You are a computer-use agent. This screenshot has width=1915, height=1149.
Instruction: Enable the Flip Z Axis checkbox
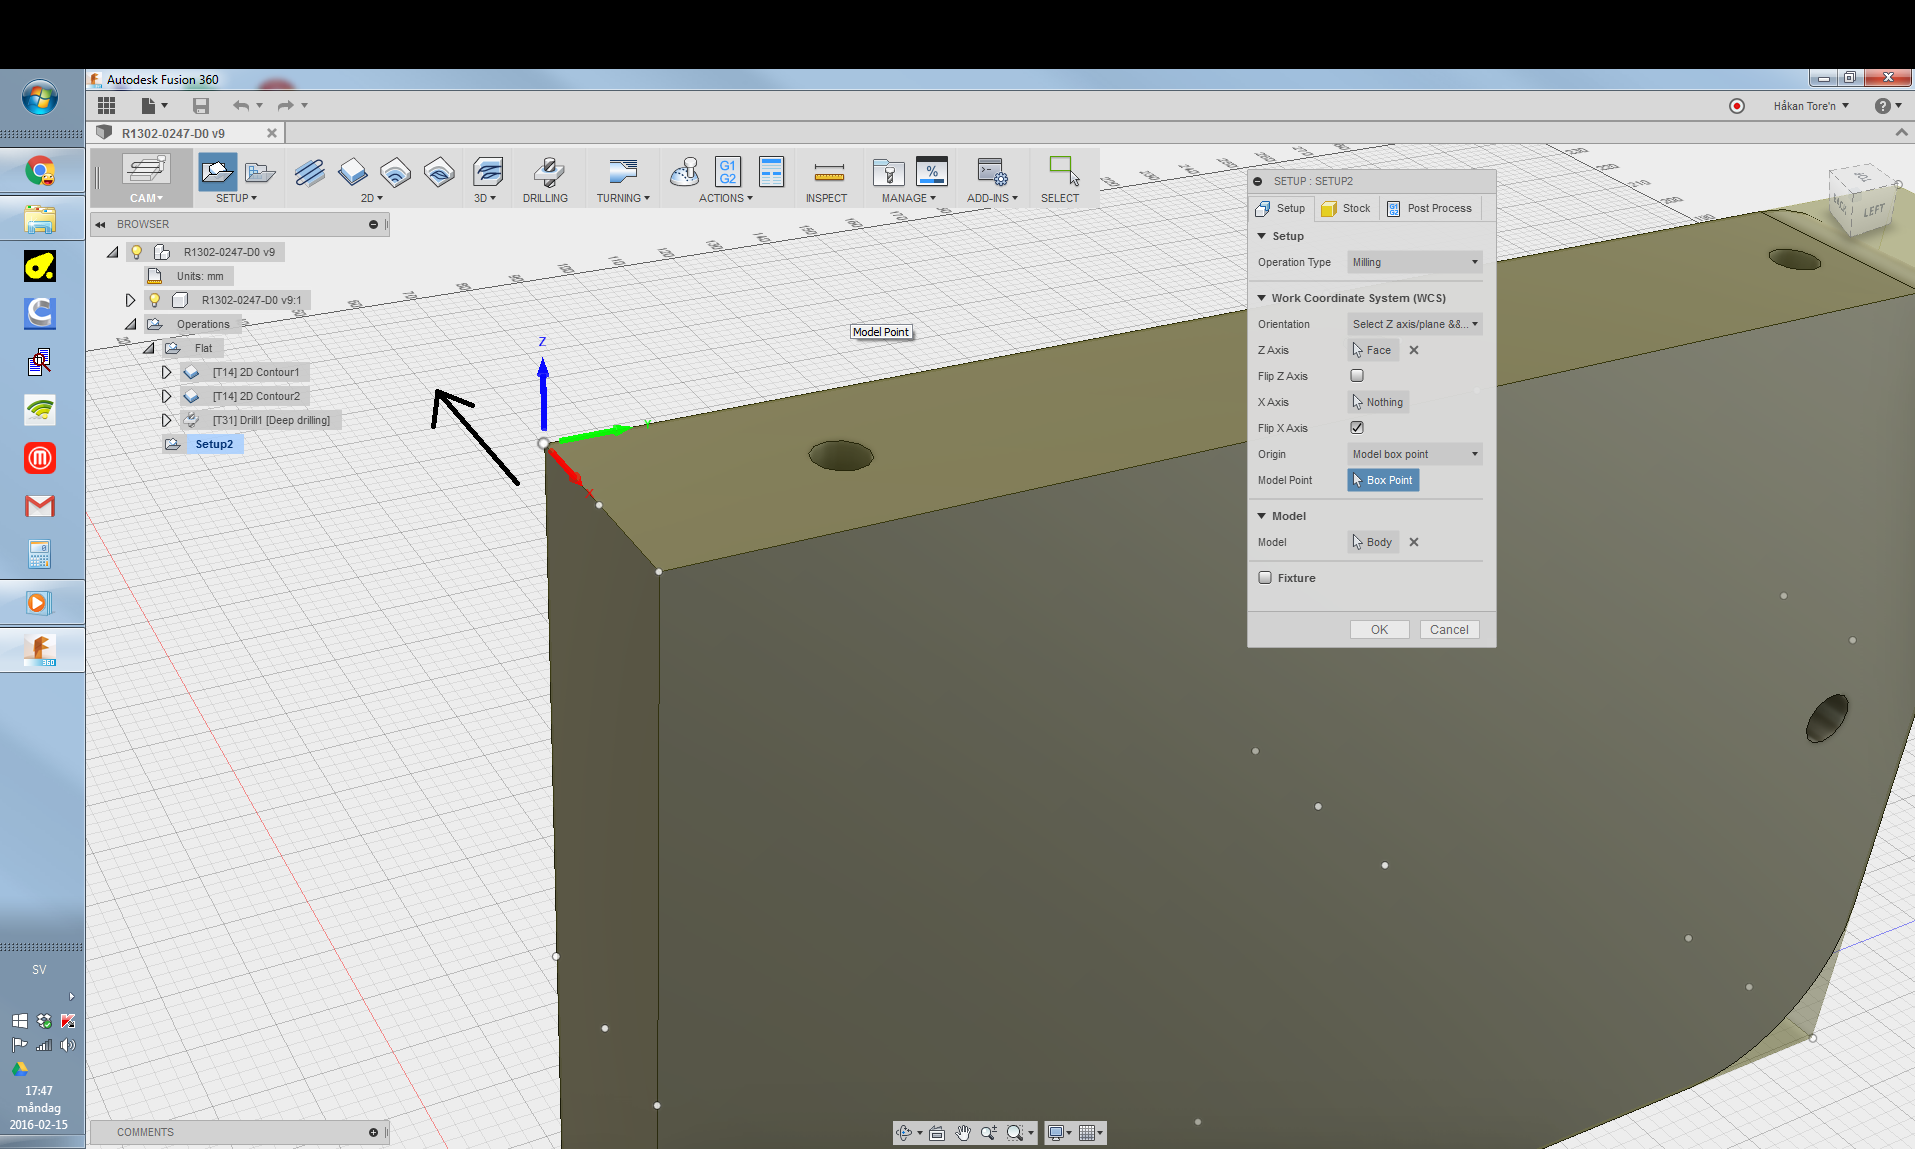click(x=1357, y=376)
